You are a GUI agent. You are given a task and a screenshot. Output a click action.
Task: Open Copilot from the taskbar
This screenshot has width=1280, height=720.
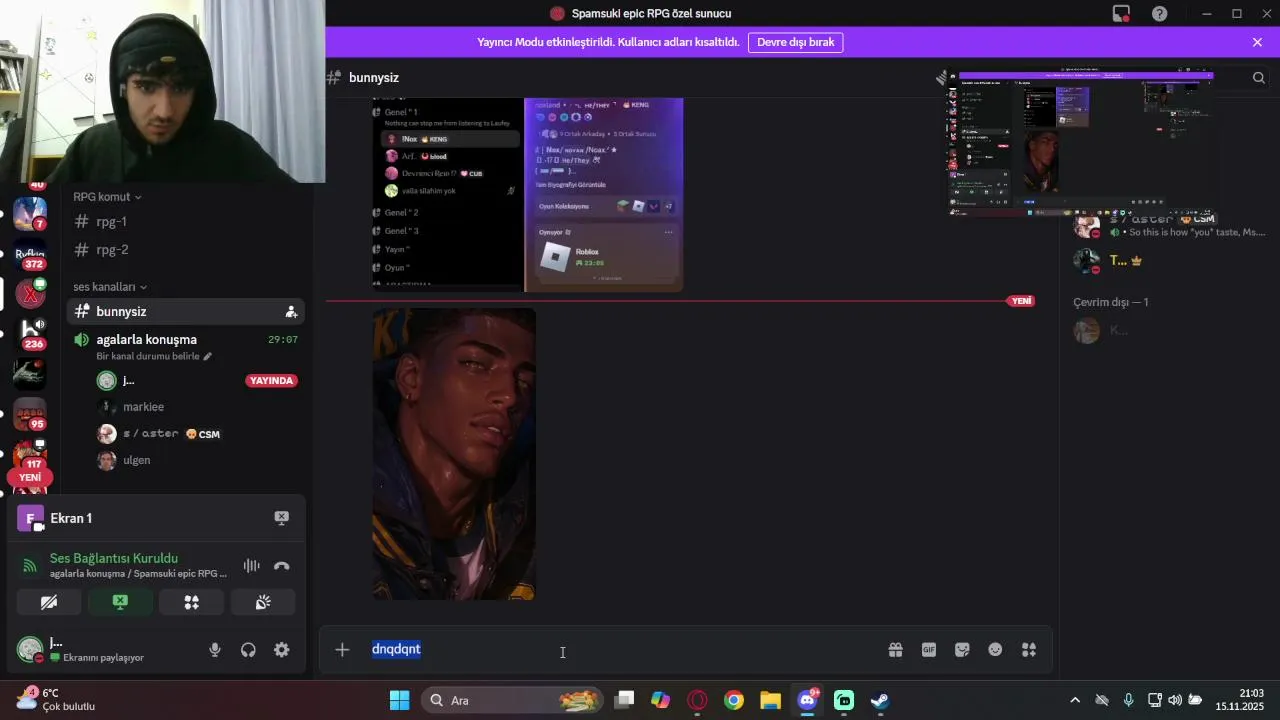(x=661, y=700)
